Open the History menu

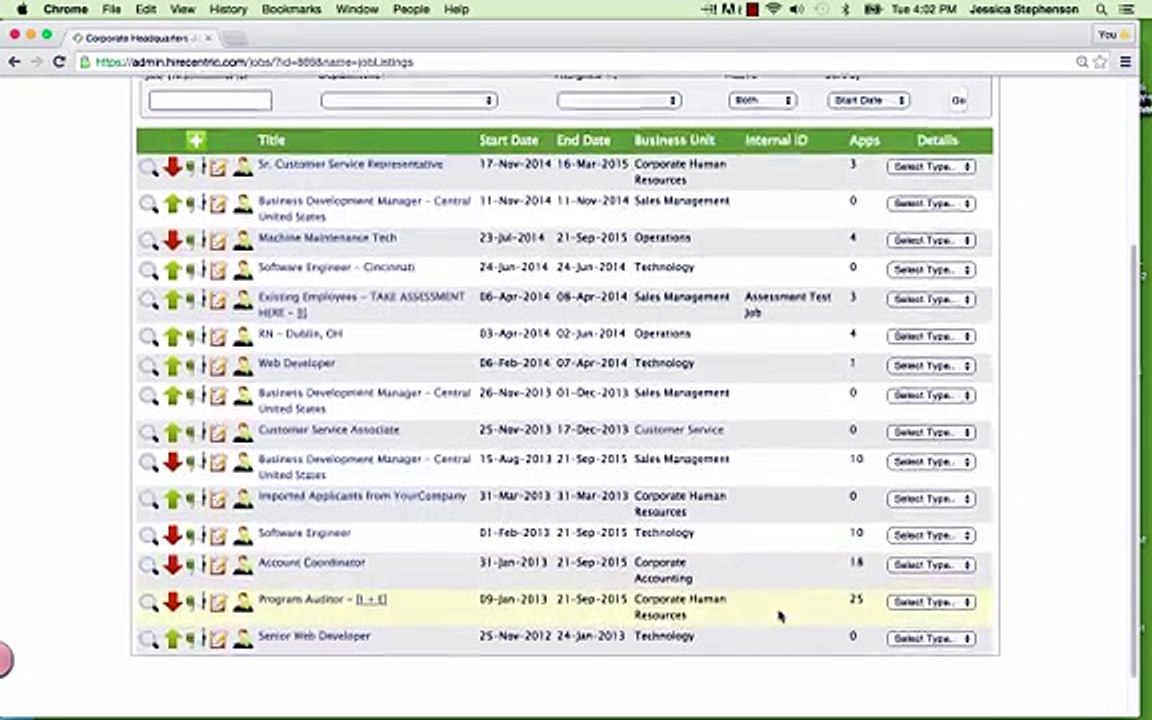click(x=228, y=10)
